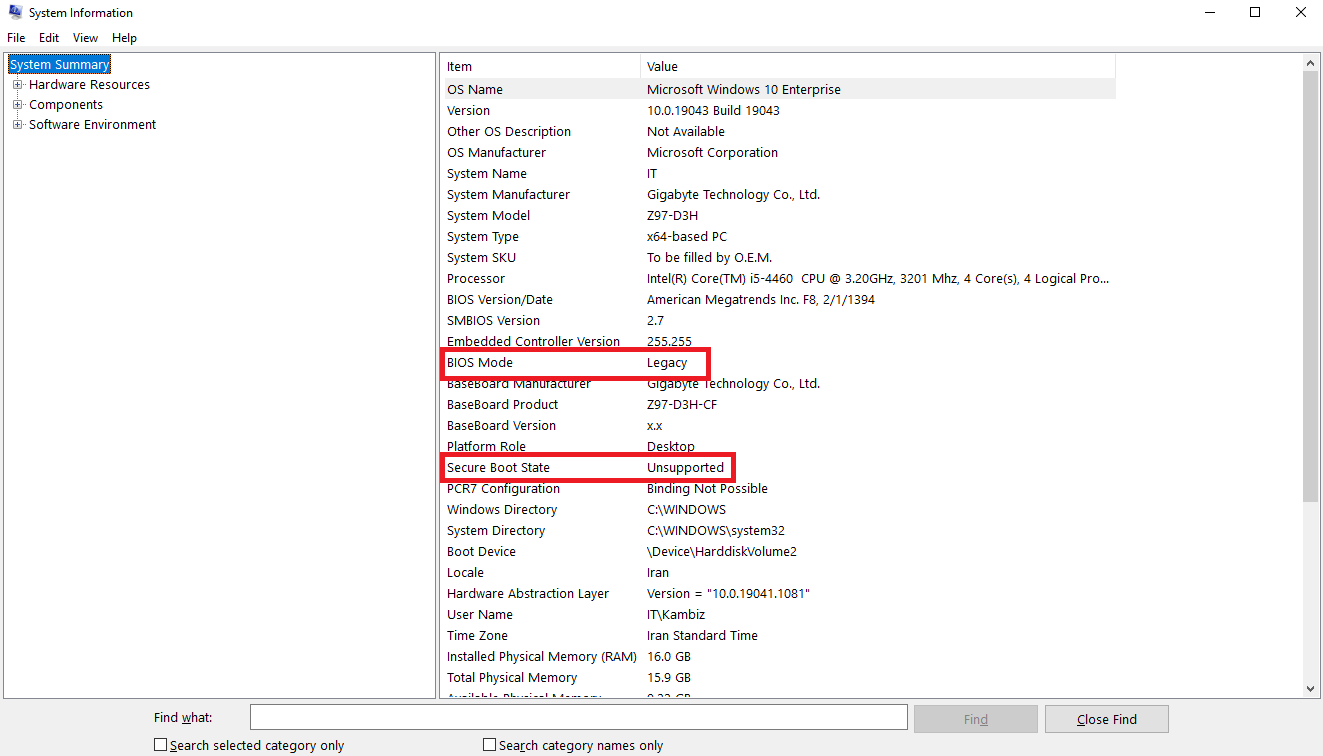This screenshot has width=1323, height=756.
Task: Click the Microsoft Windows 10 Enterprise value
Action: [744, 89]
